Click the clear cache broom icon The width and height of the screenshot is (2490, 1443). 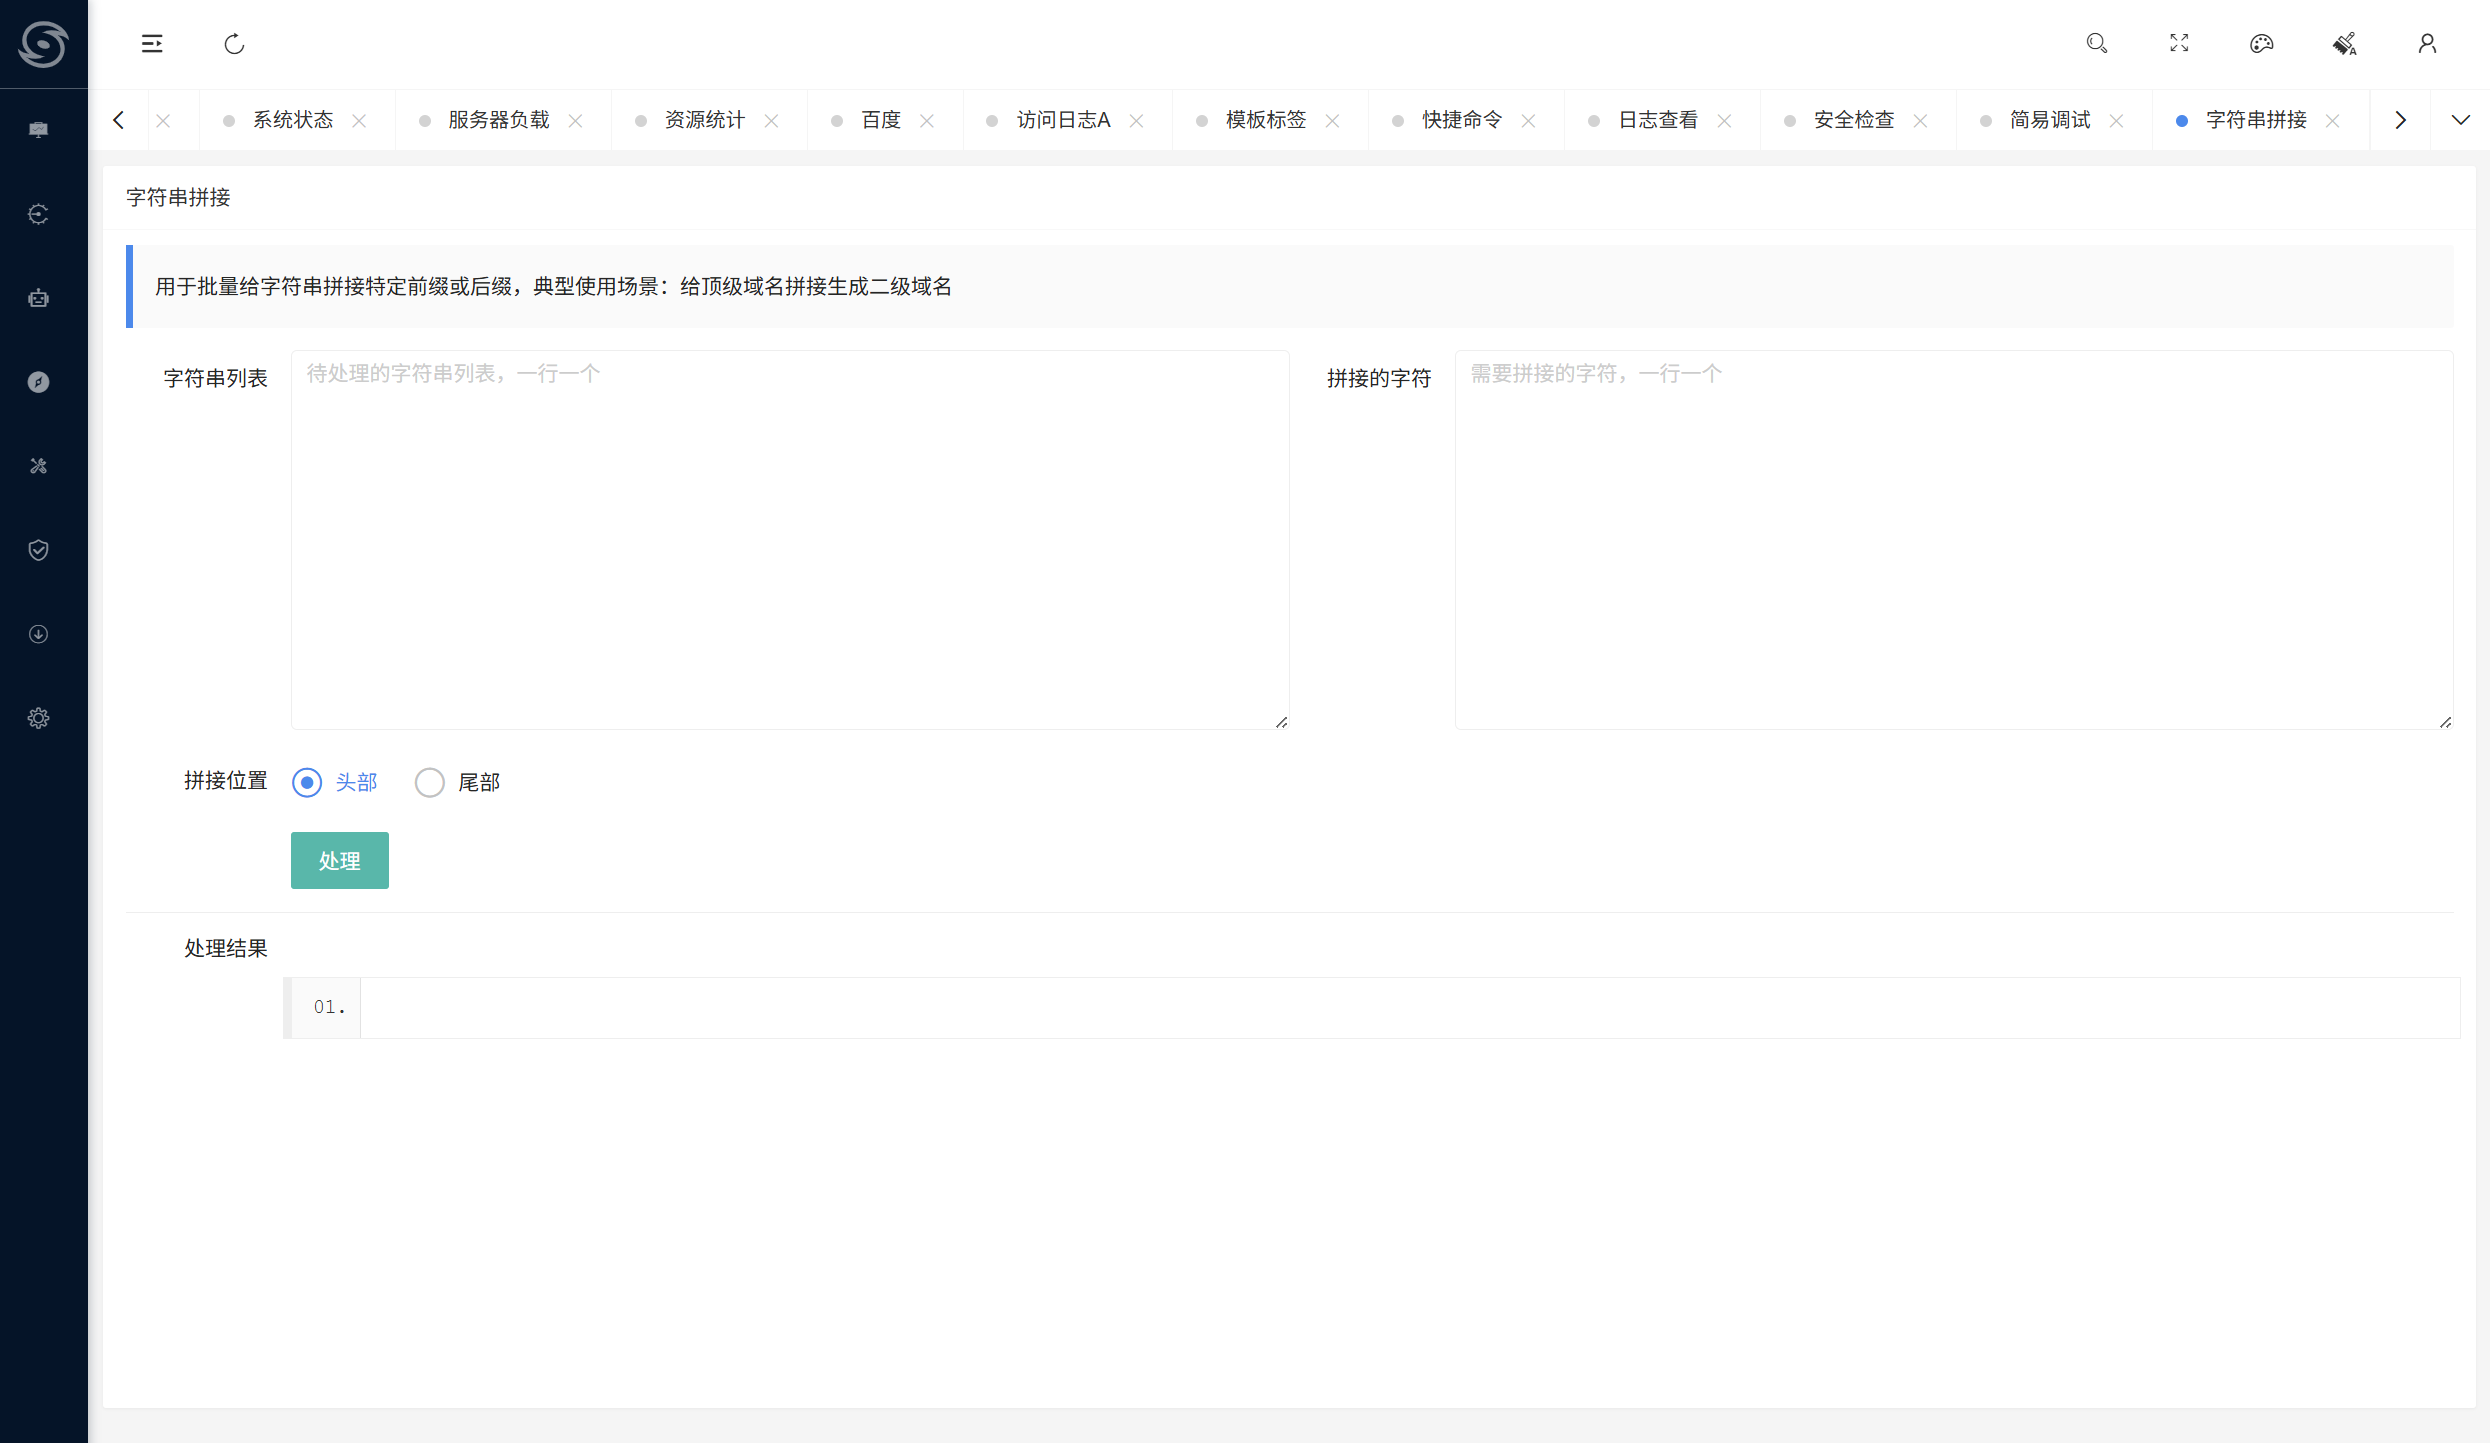pos(2345,43)
